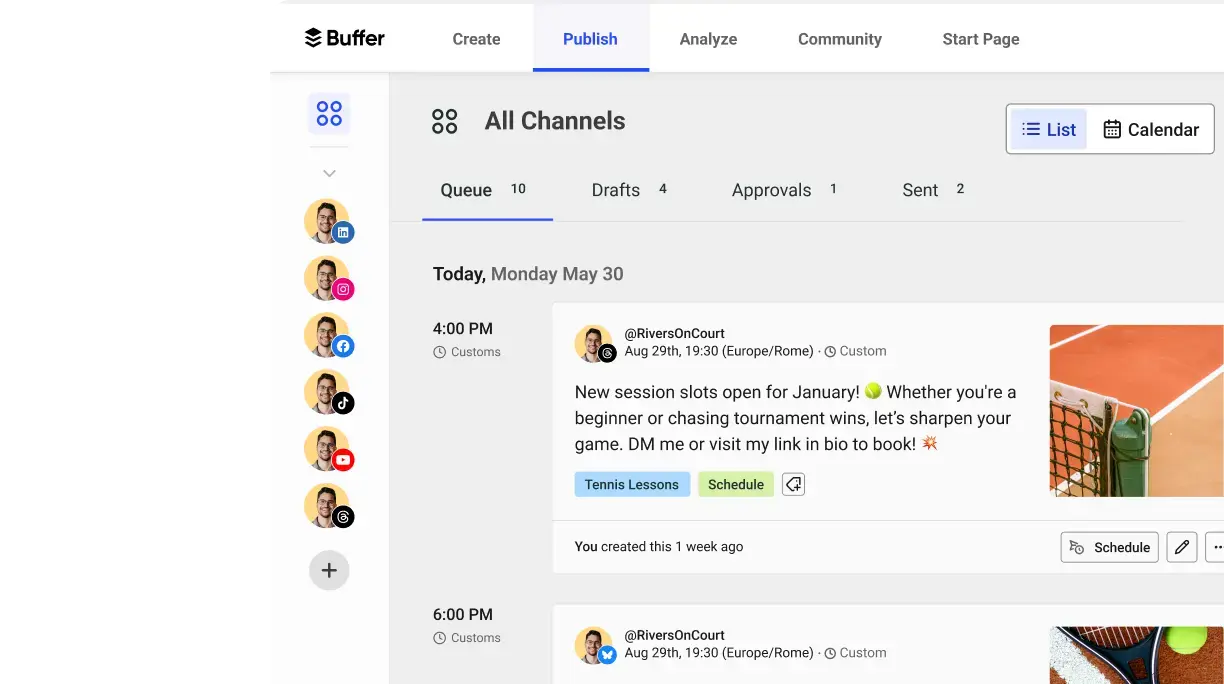The height and width of the screenshot is (684, 1224).
Task: Open the LinkedIn channel from the sidebar
Action: 327,220
